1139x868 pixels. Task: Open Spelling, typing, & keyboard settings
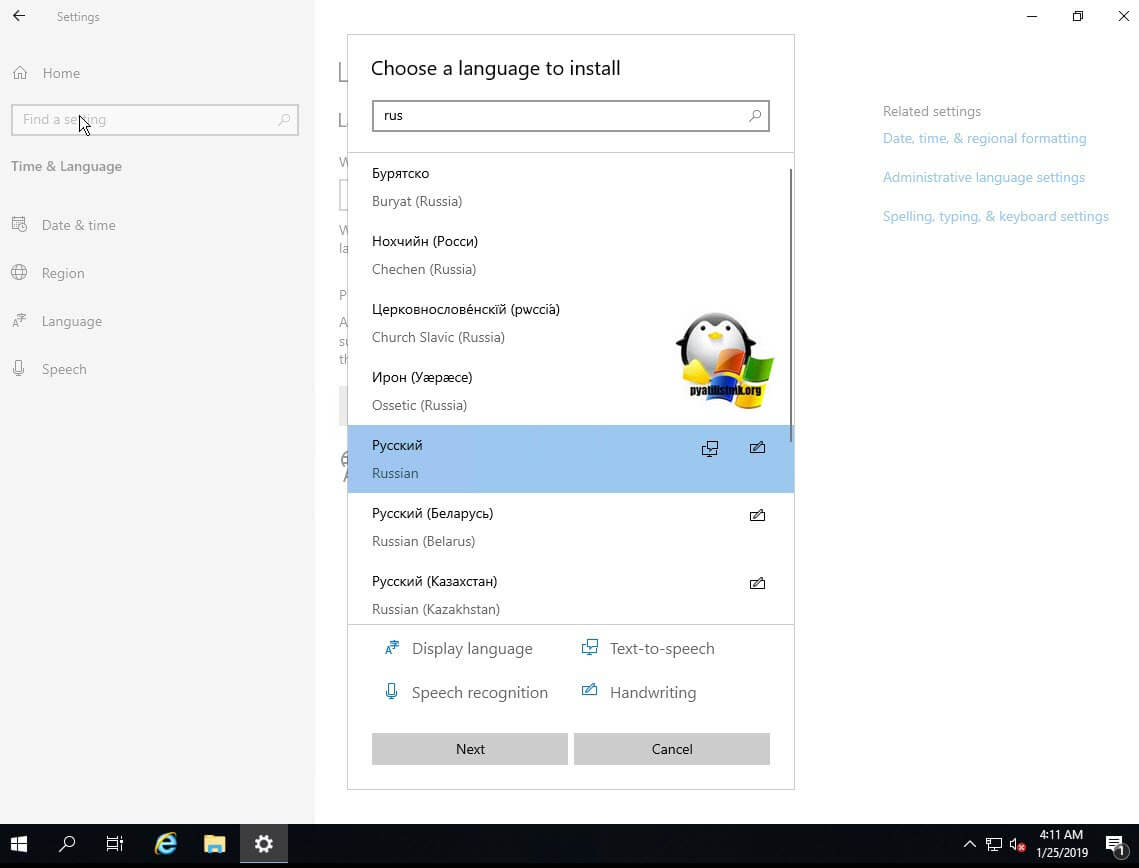point(995,216)
